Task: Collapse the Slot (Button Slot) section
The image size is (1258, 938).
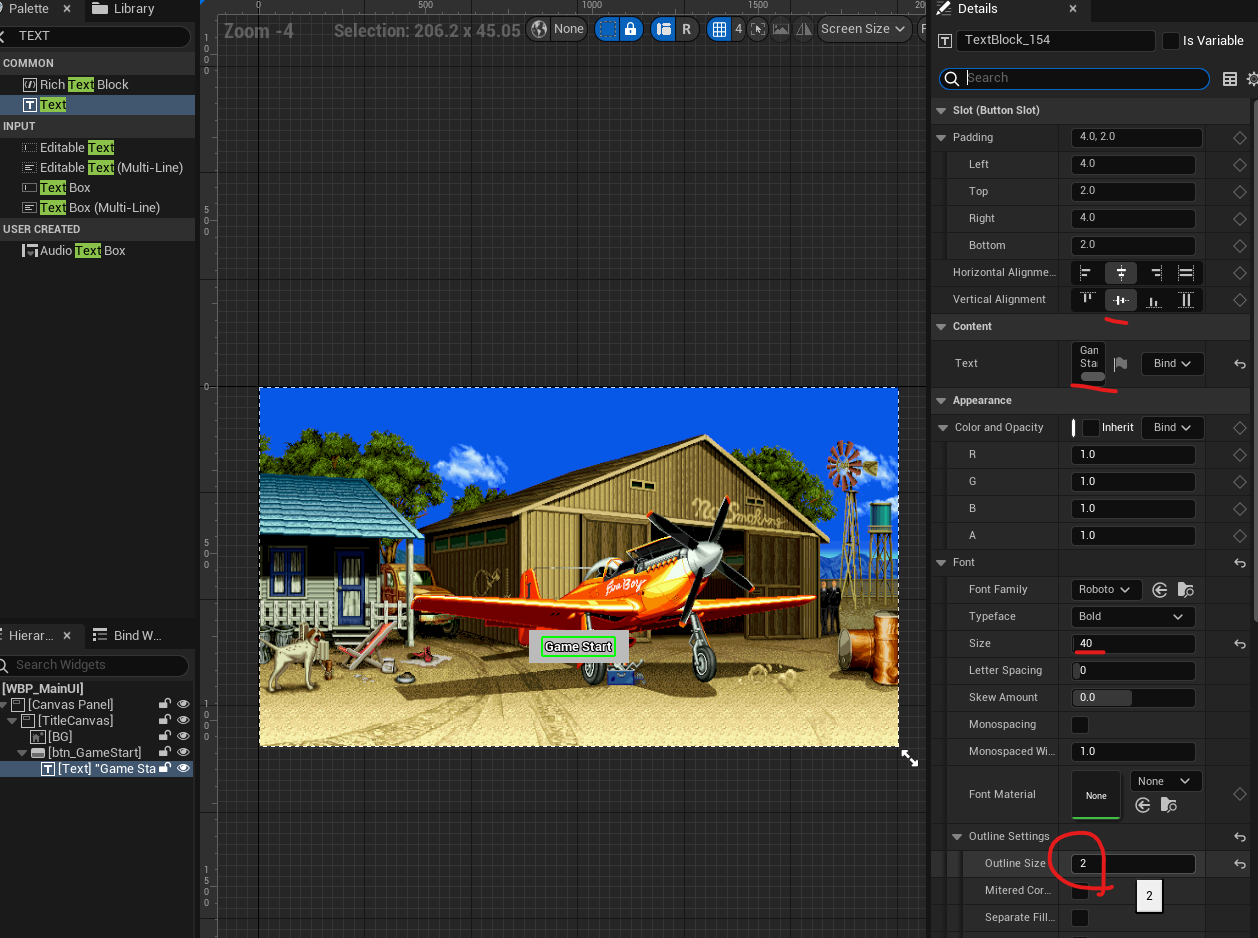Action: [x=941, y=111]
